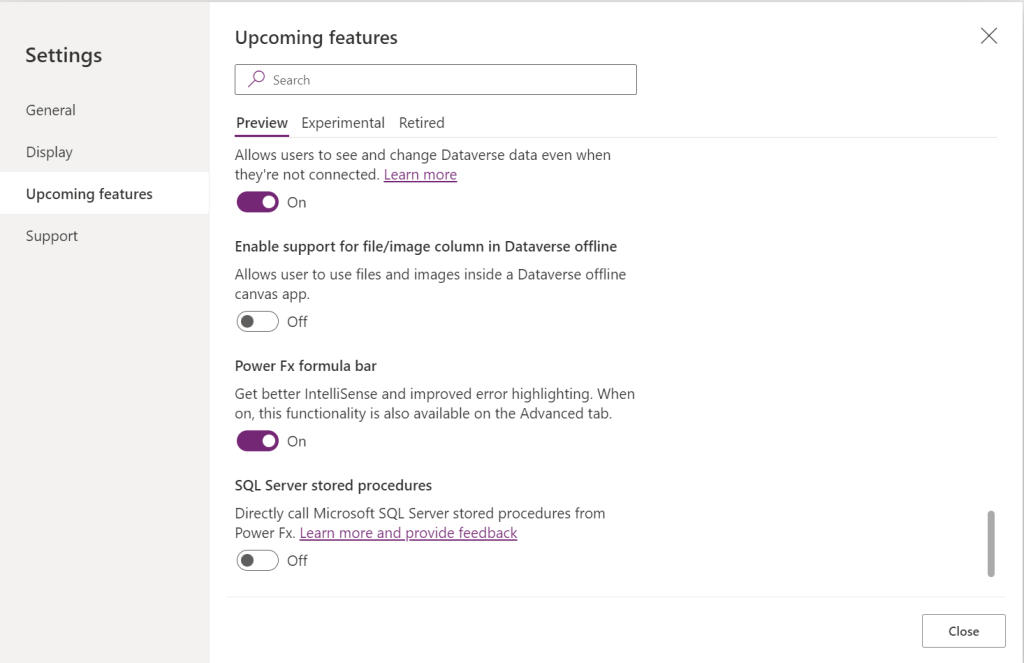Open Learn more link for offline Dataverse
Viewport: 1024px width, 663px height.
(x=421, y=174)
